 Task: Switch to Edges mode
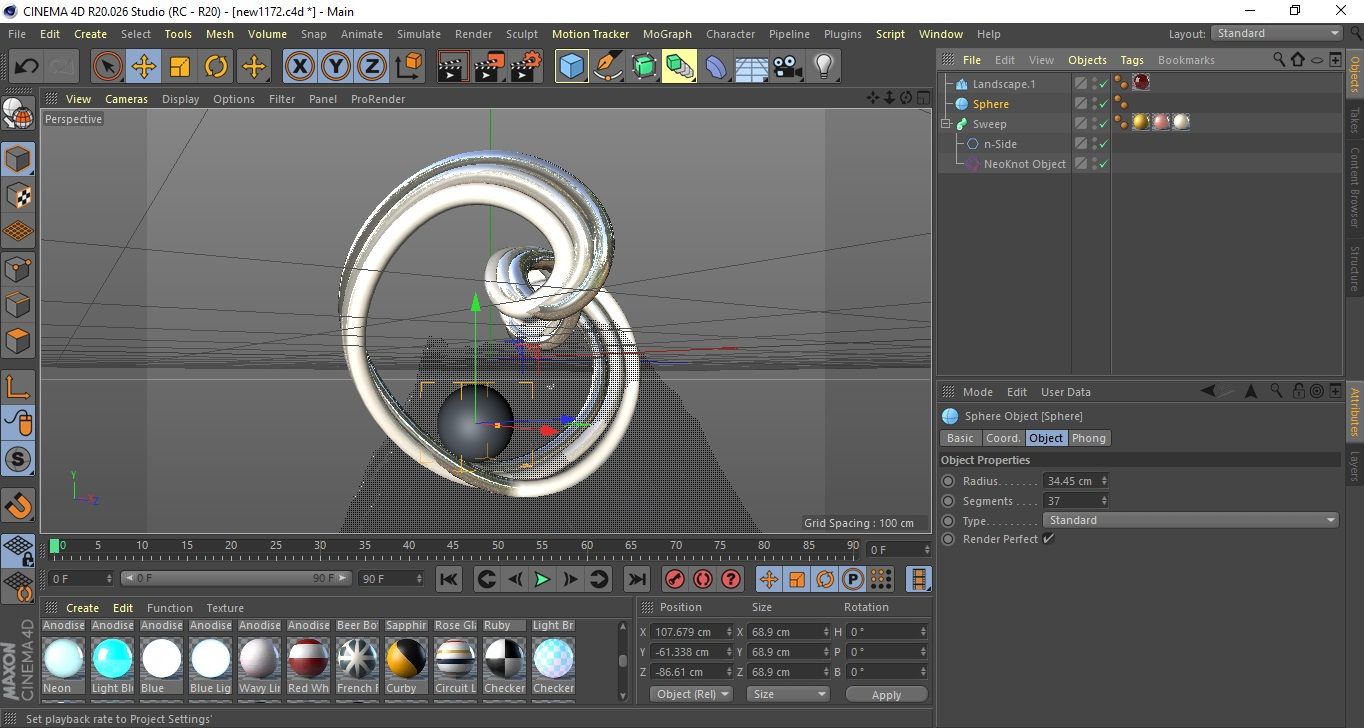pyautogui.click(x=18, y=305)
